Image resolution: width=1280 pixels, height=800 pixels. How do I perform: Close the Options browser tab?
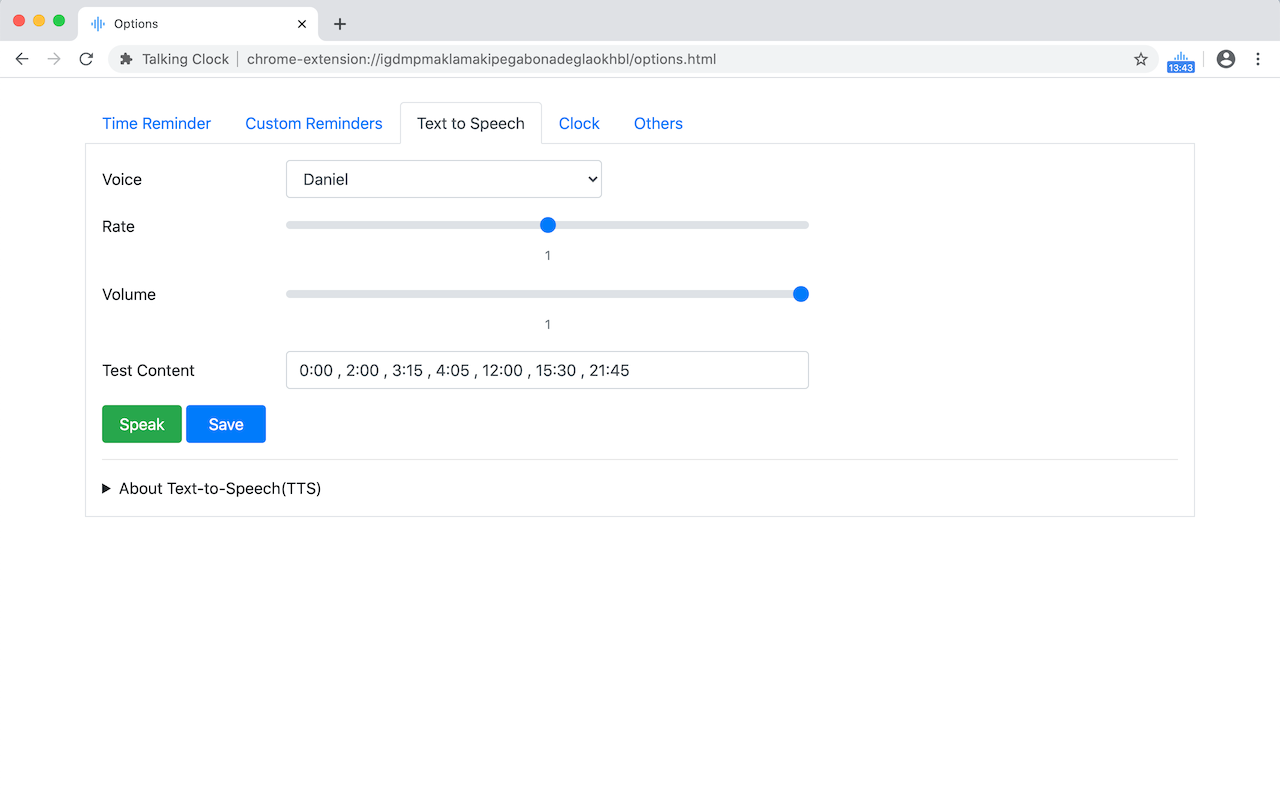click(x=302, y=24)
